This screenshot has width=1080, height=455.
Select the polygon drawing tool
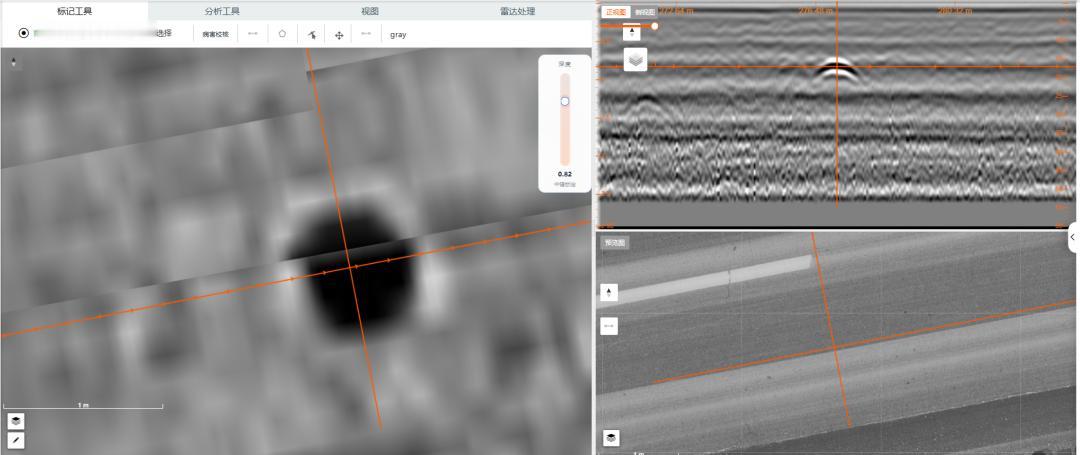click(282, 34)
